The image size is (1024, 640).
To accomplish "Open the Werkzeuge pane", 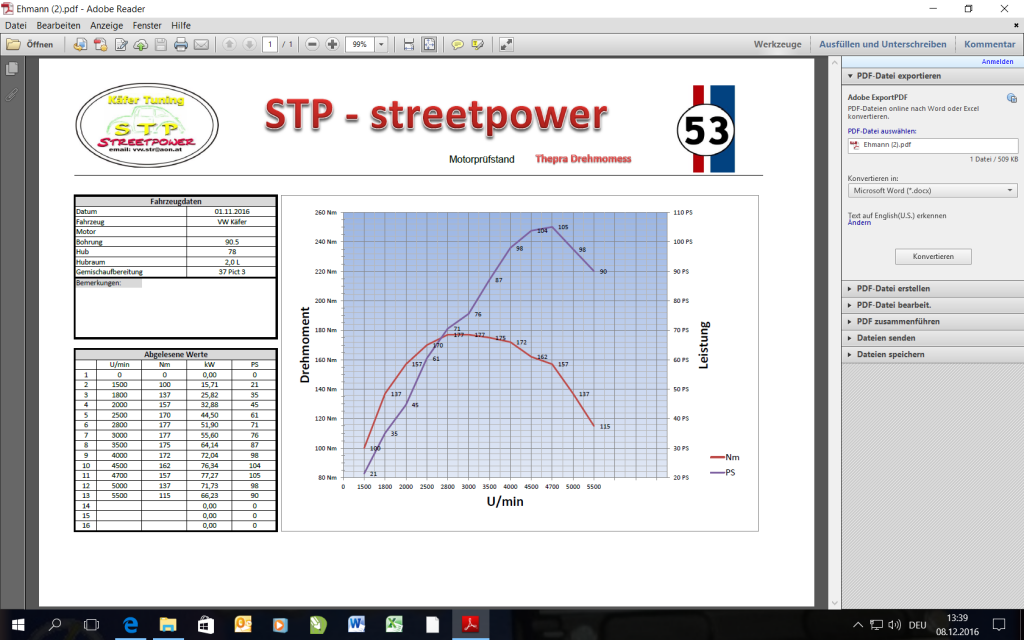I will [777, 44].
